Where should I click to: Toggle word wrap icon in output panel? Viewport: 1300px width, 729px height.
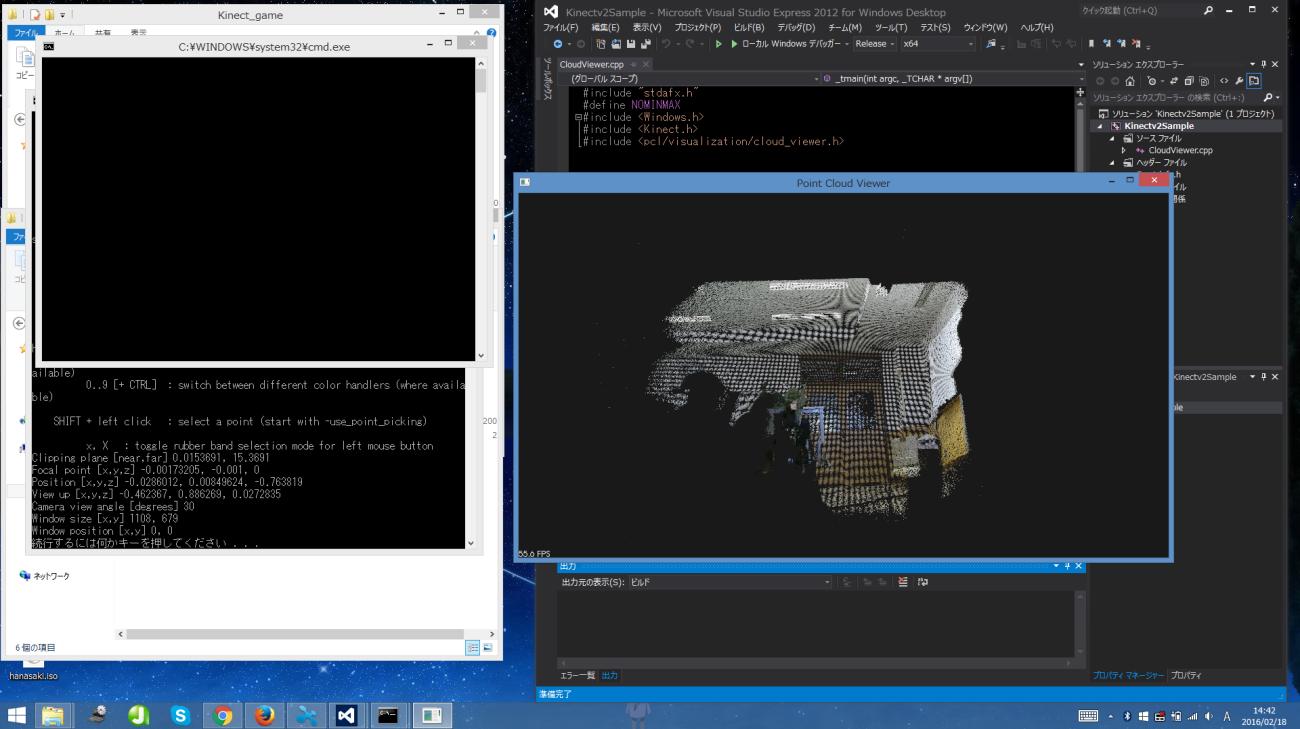[x=922, y=582]
